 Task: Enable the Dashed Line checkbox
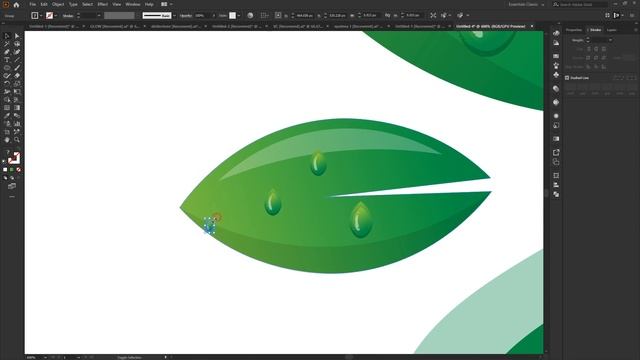[567, 78]
